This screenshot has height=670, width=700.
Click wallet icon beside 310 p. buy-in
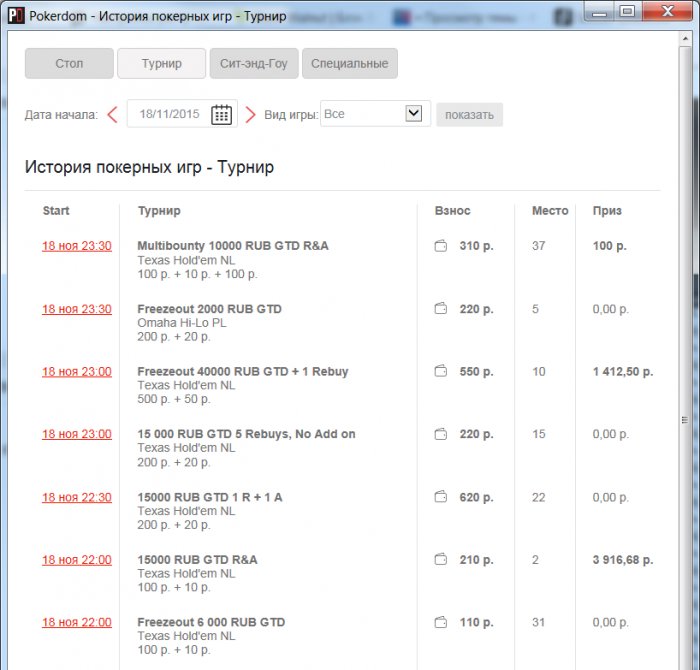(441, 246)
